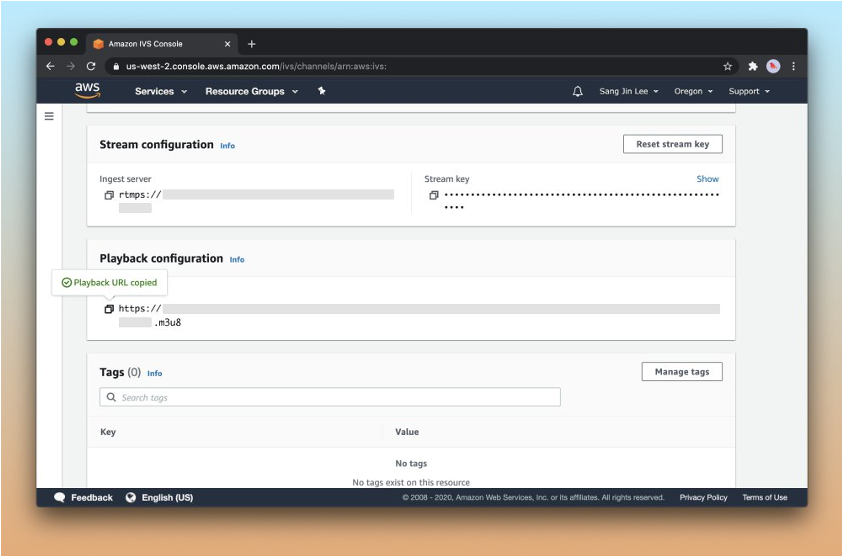Click the browser forward arrow
This screenshot has width=842, height=556.
click(70, 66)
